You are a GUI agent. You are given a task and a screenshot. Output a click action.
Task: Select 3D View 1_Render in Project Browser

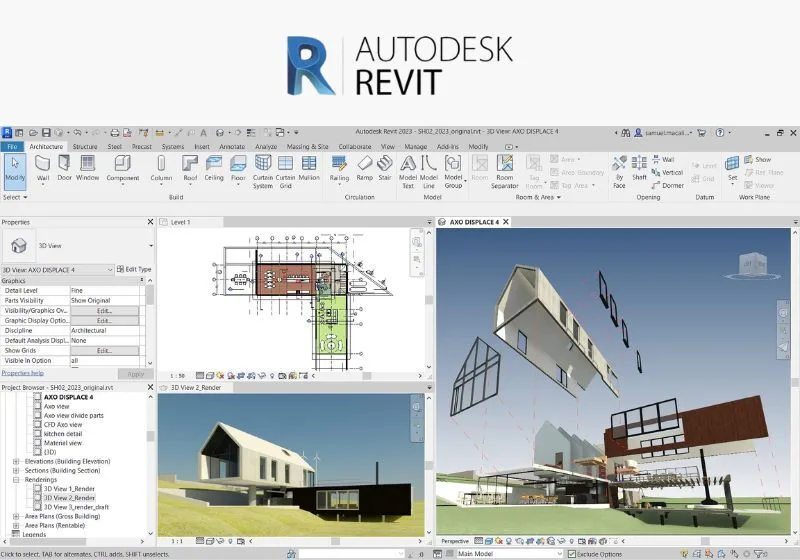[x=69, y=489]
